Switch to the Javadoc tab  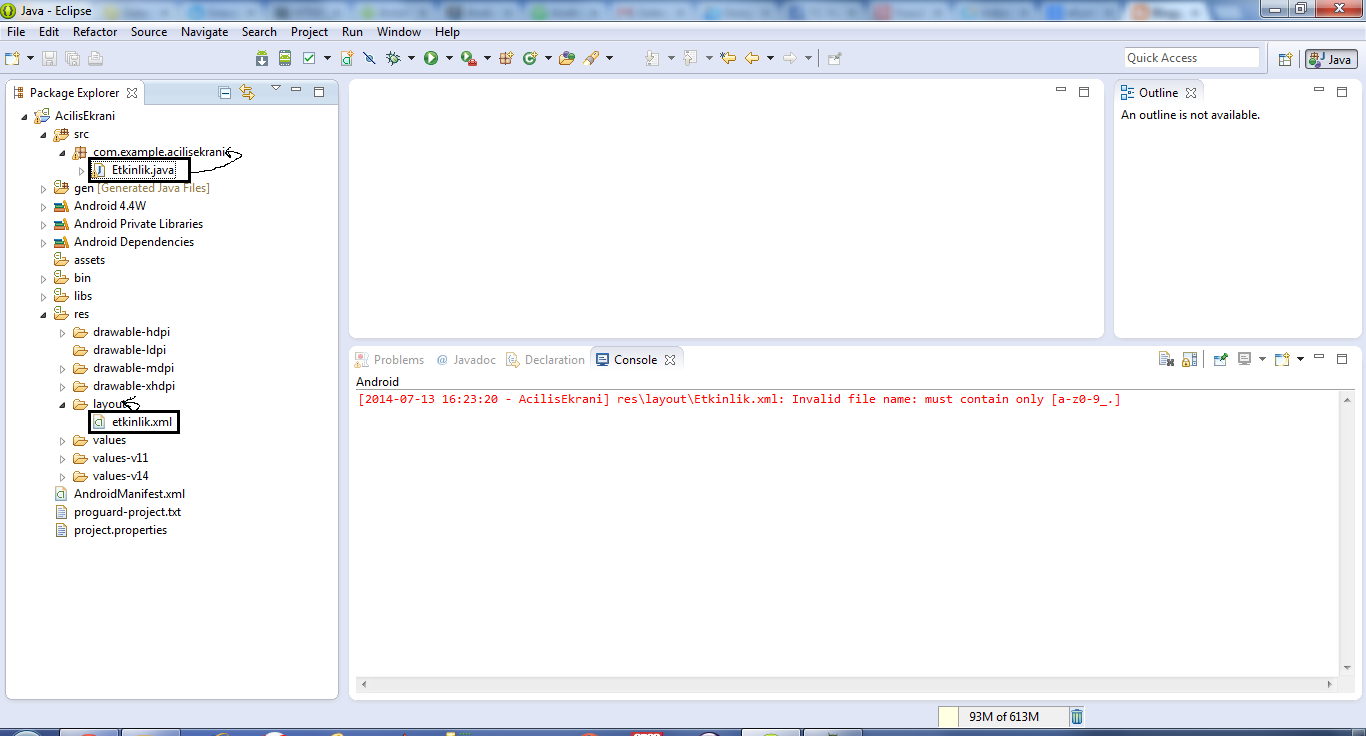pyautogui.click(x=466, y=360)
